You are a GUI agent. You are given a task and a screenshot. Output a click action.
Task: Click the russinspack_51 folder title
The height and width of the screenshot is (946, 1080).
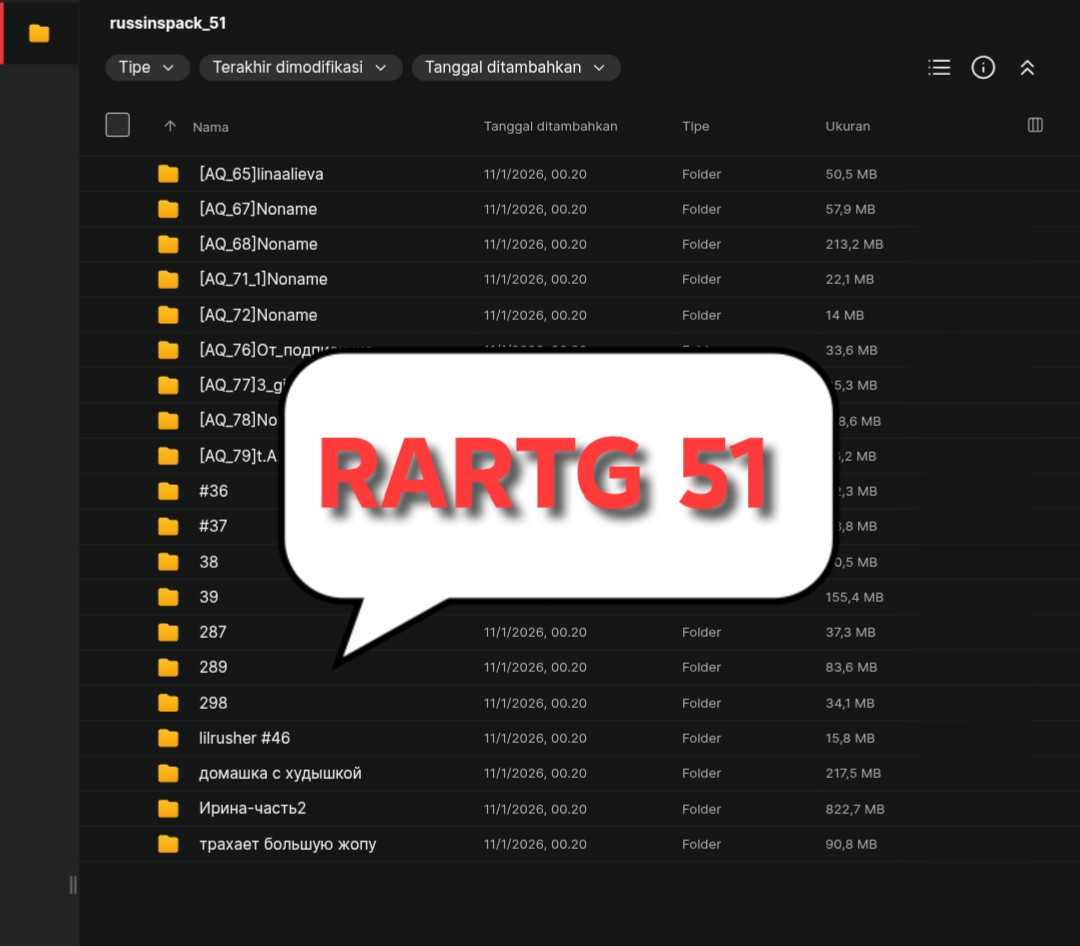168,23
